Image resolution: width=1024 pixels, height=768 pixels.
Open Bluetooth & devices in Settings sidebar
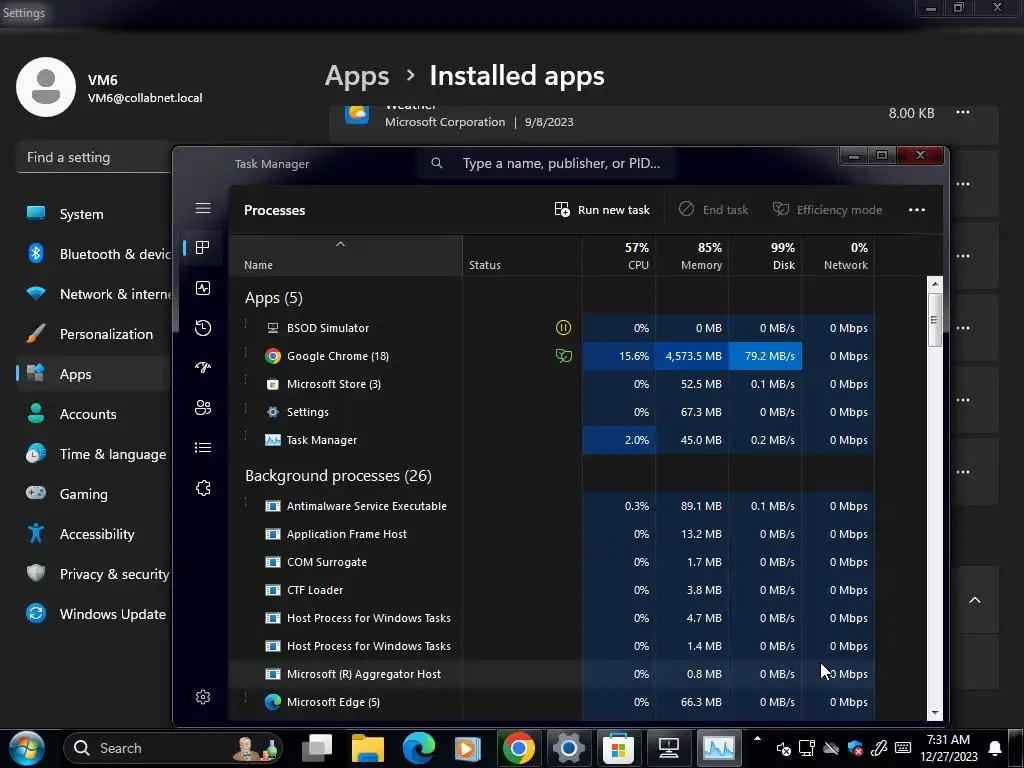coord(95,254)
